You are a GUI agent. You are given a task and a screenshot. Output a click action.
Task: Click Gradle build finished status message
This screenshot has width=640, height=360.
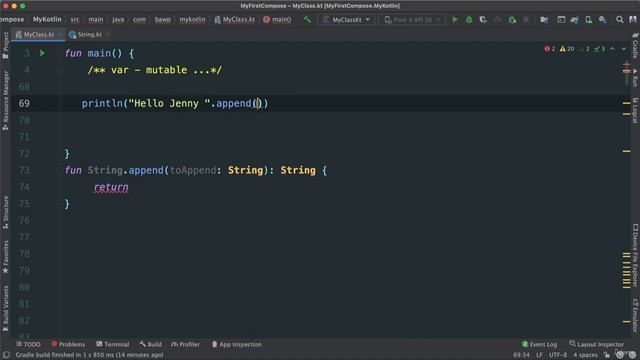89,355
